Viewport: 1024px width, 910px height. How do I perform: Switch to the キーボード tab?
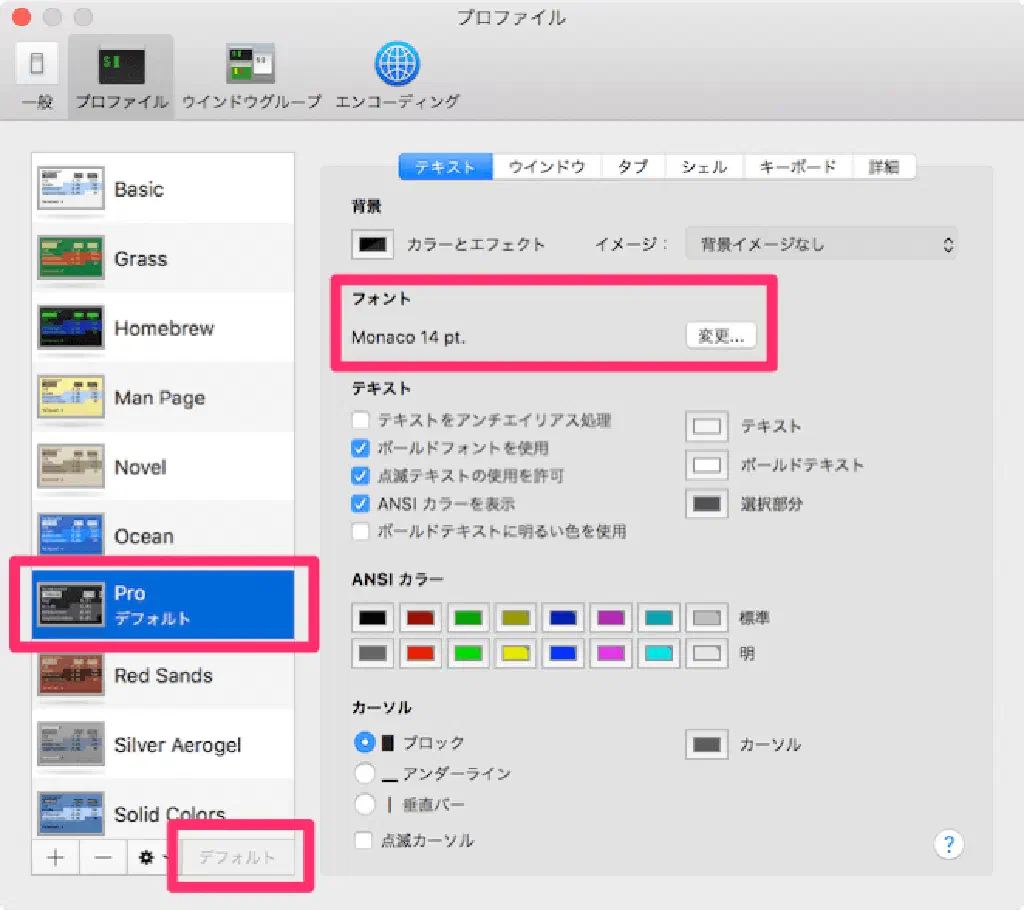click(797, 167)
